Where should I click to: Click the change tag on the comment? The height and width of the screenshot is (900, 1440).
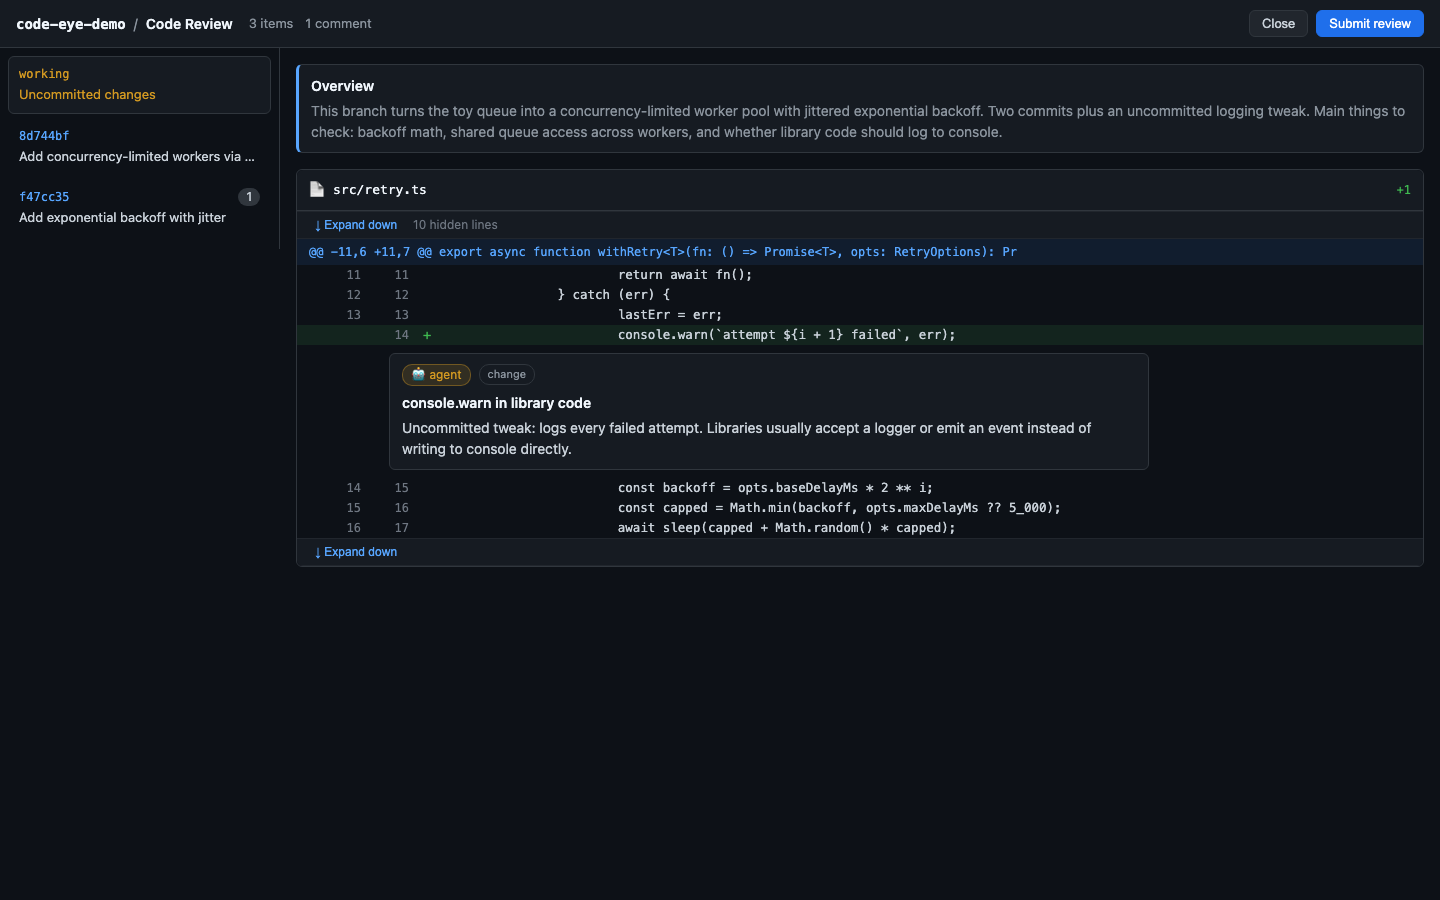[507, 375]
